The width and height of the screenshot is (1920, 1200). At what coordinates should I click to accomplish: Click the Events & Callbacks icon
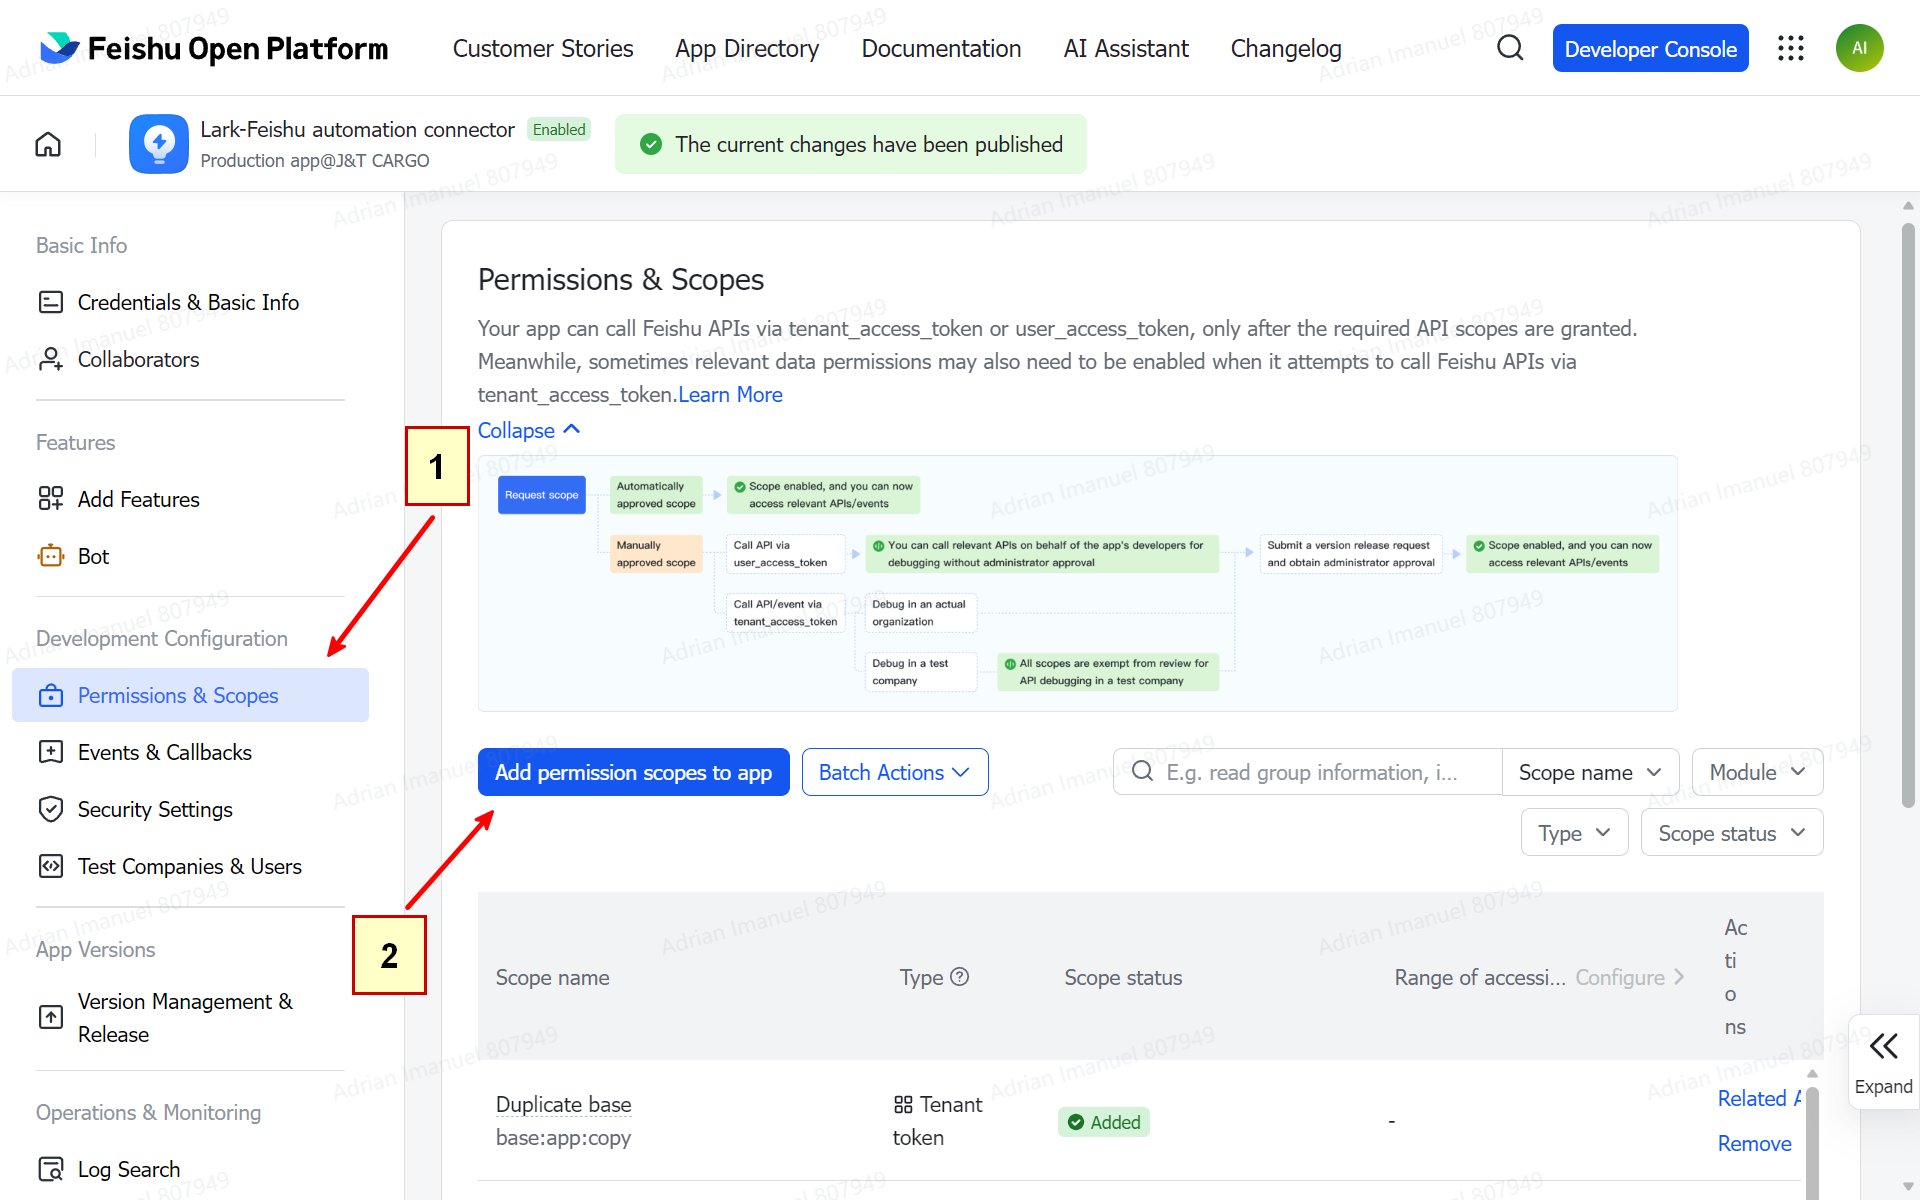(51, 752)
